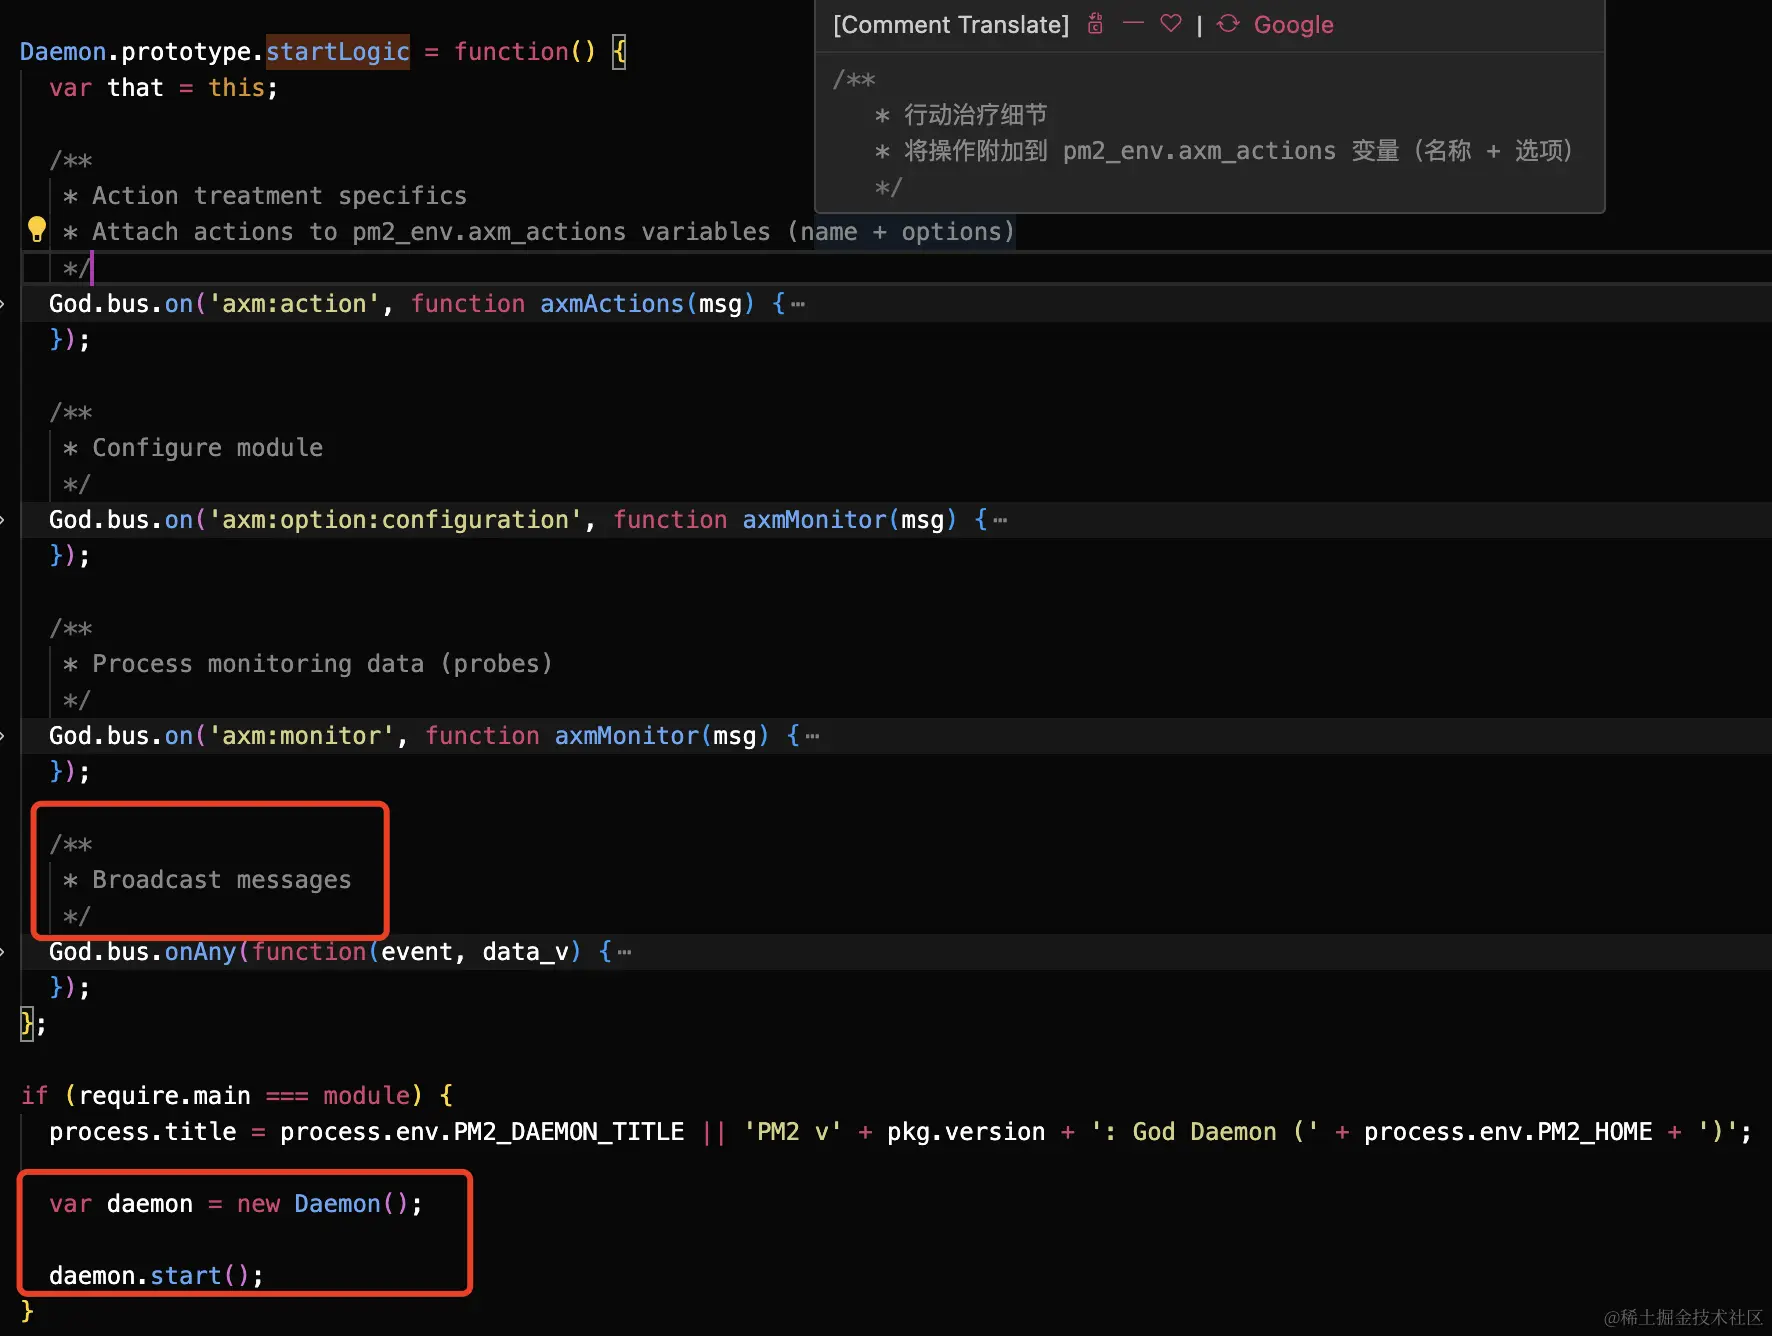
Task: Click the daemon.start() call
Action: [150, 1276]
